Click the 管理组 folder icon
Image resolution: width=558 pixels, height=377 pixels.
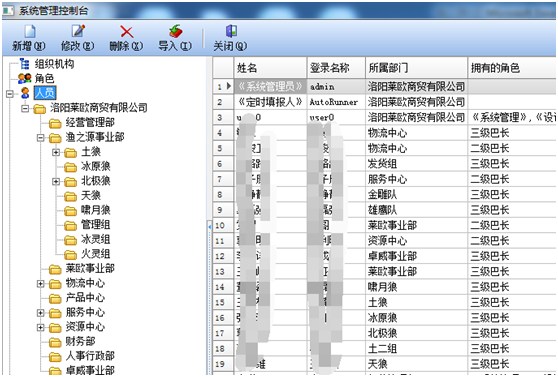coord(70,225)
